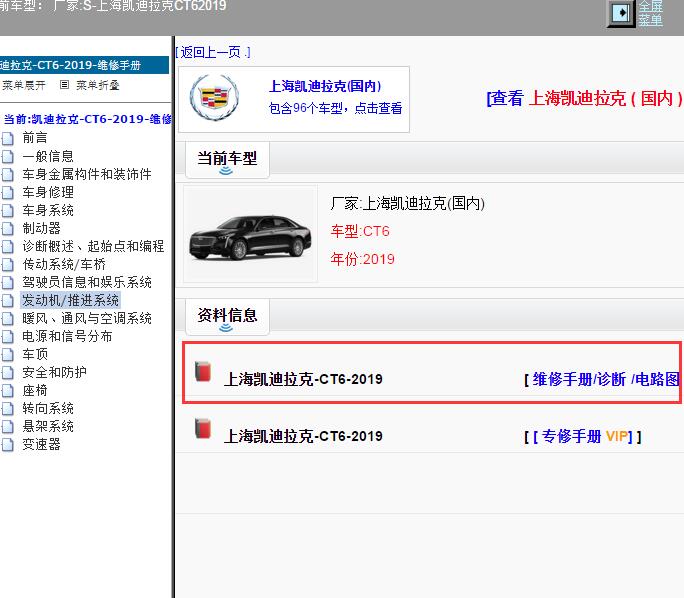Click page icon beside 座椅
The image size is (684, 598).
(7, 391)
